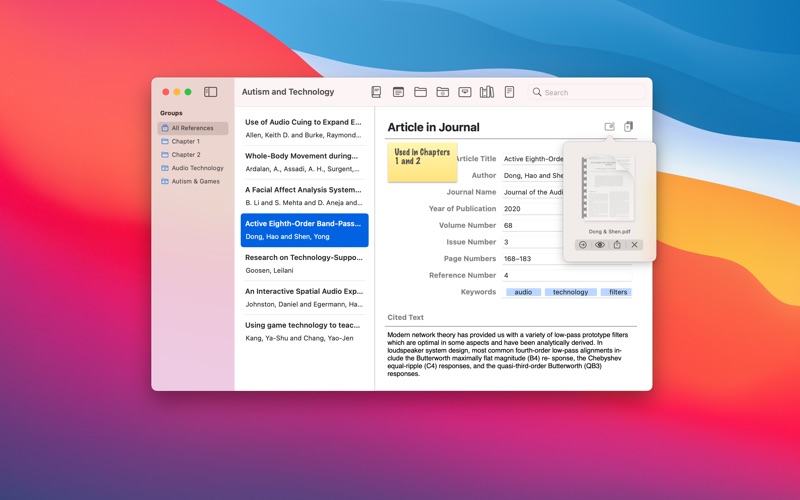800x500 pixels.
Task: Click the copy reference clipboard icon
Action: tap(629, 127)
